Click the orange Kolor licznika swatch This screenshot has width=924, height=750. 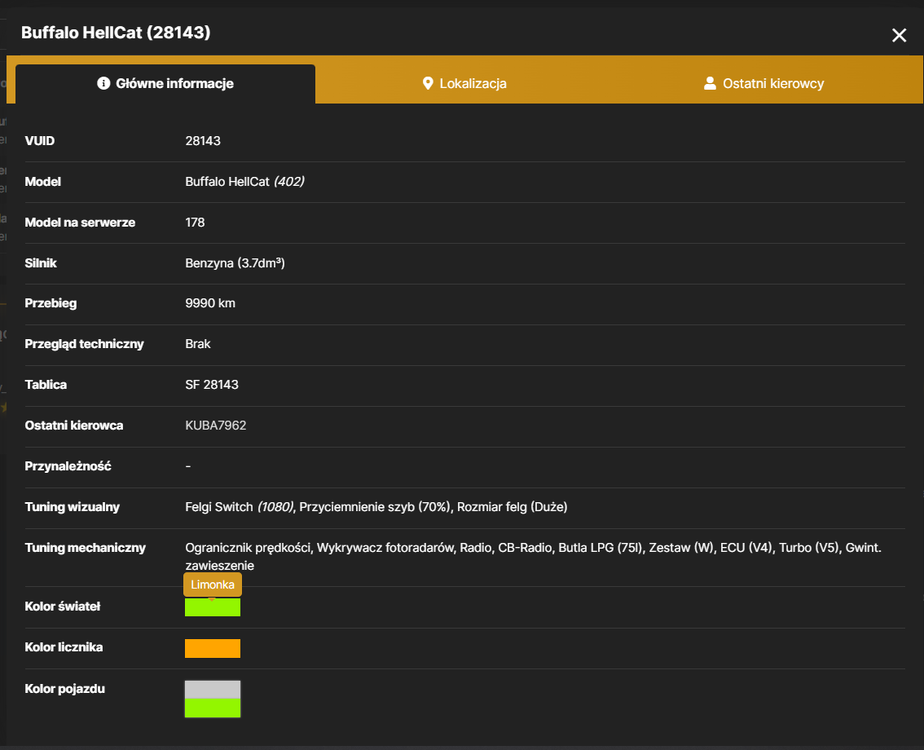213,648
